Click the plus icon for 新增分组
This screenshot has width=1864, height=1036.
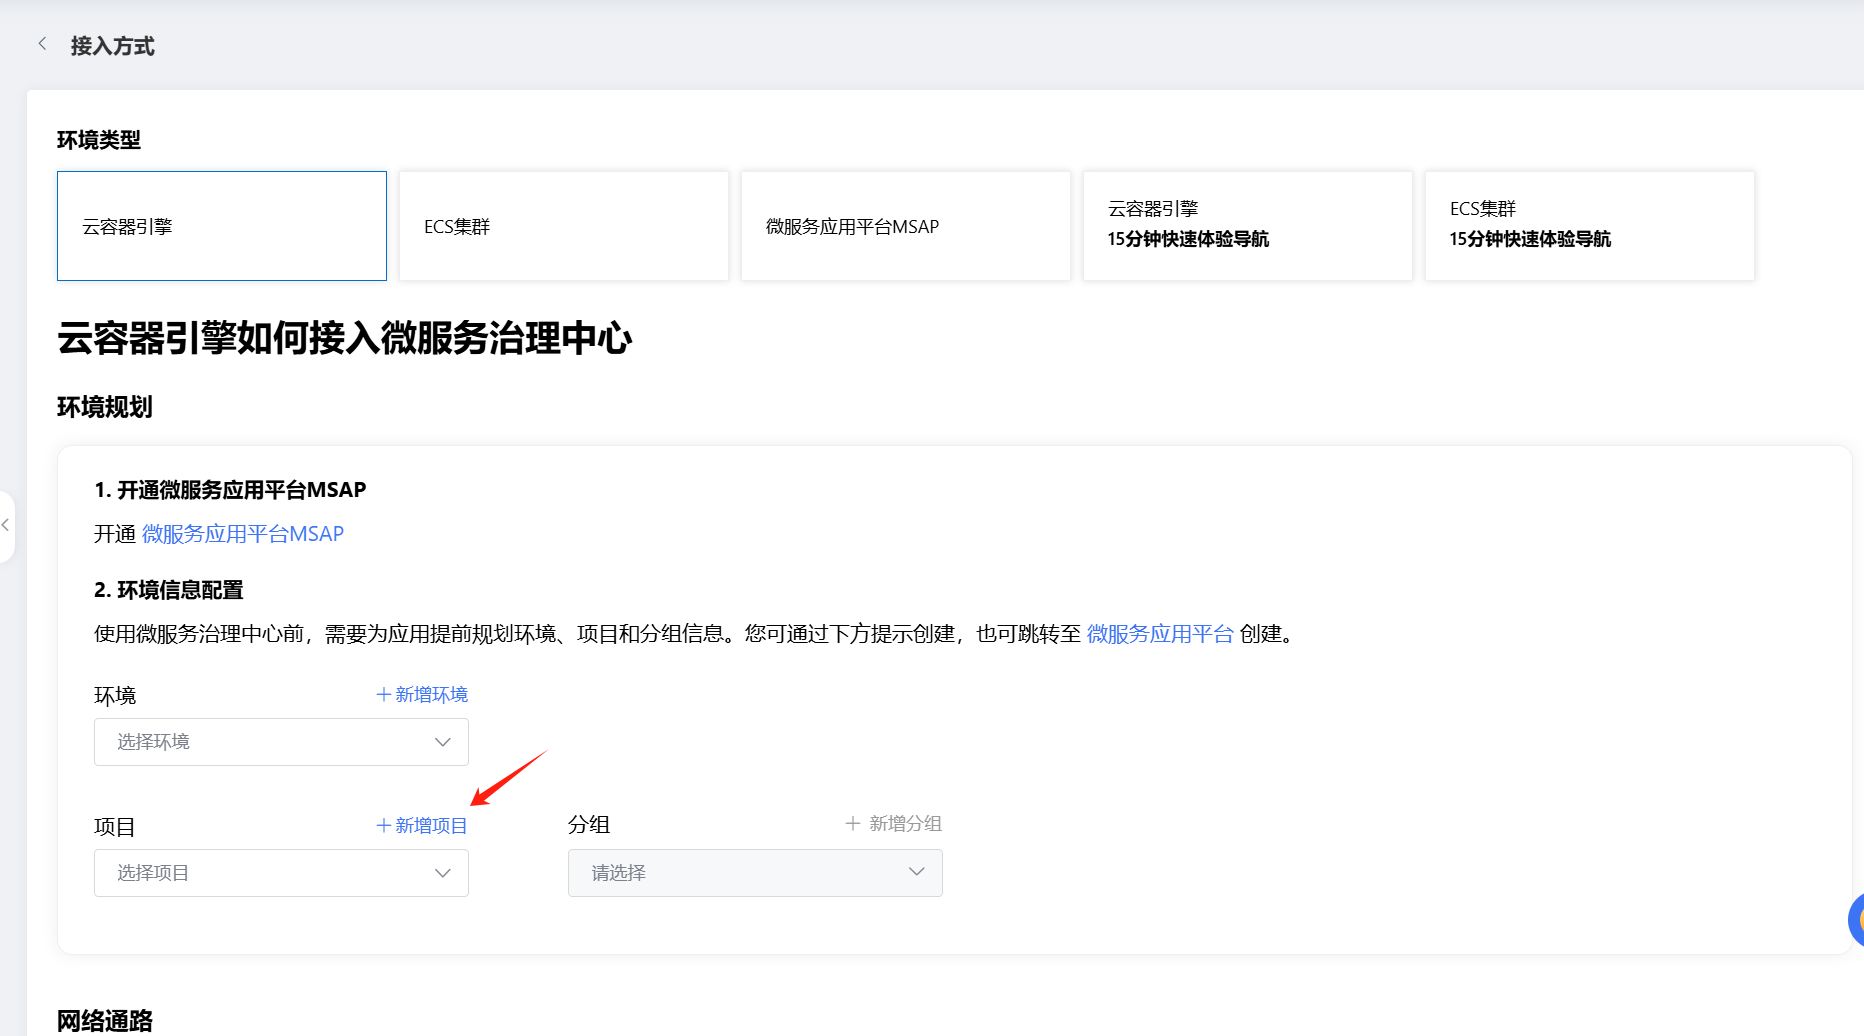click(852, 824)
